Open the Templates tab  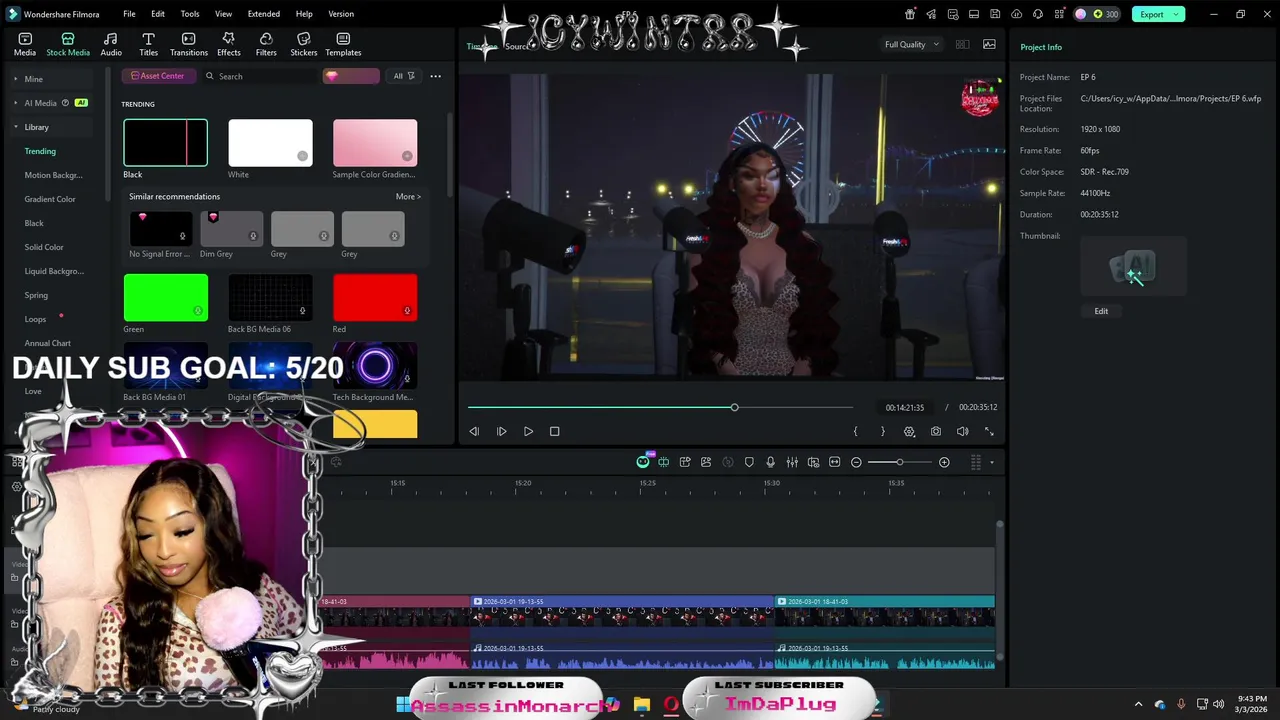pos(343,44)
